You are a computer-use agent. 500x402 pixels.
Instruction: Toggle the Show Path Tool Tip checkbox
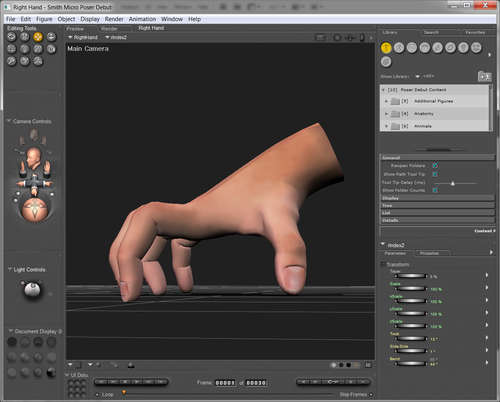[x=435, y=174]
